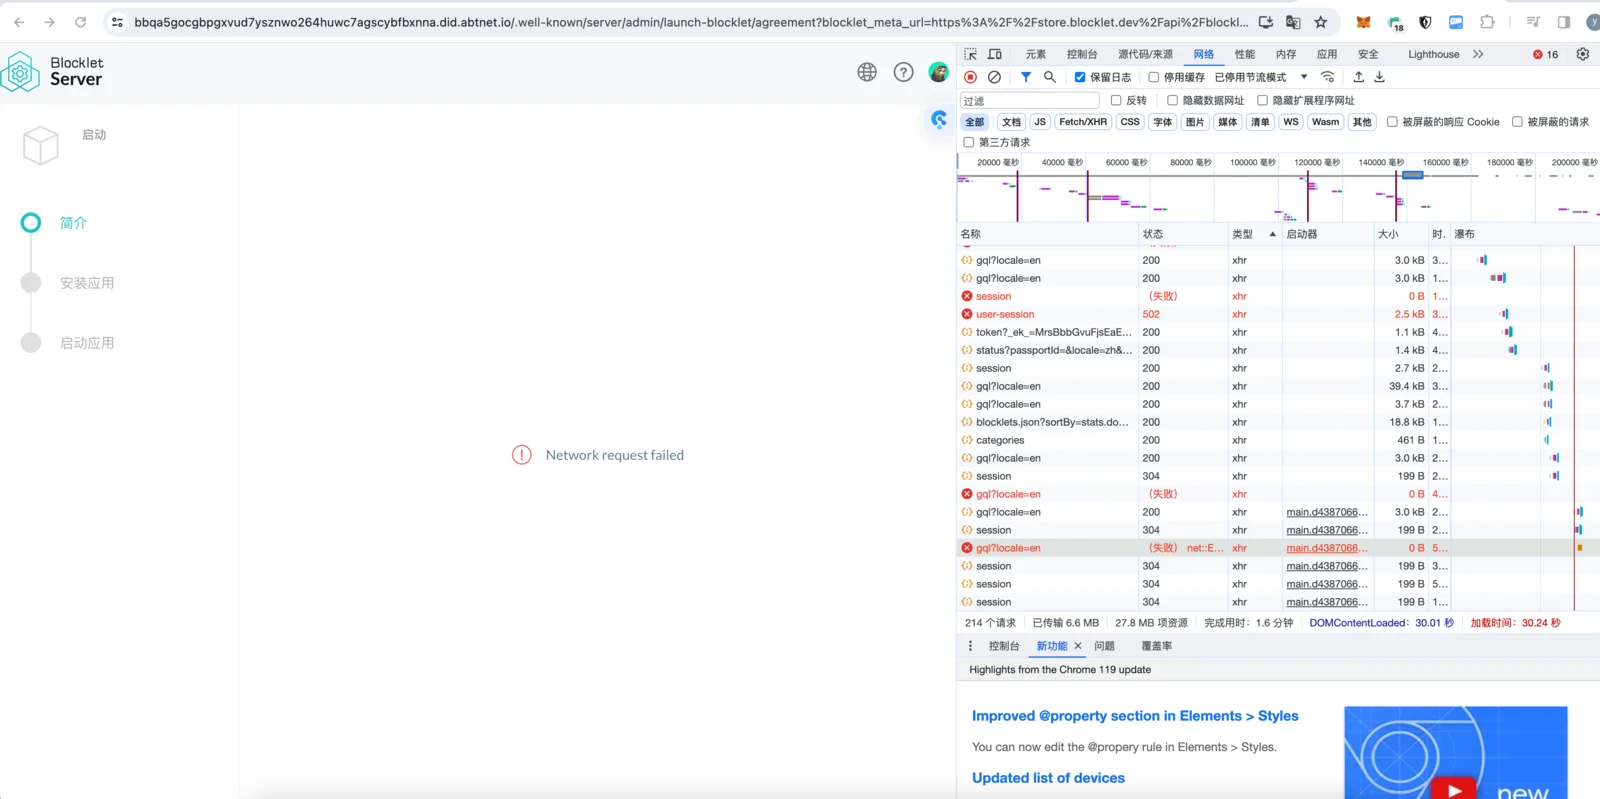Switch to the 元素 Elements tab
1600x799 pixels.
[x=1036, y=54]
